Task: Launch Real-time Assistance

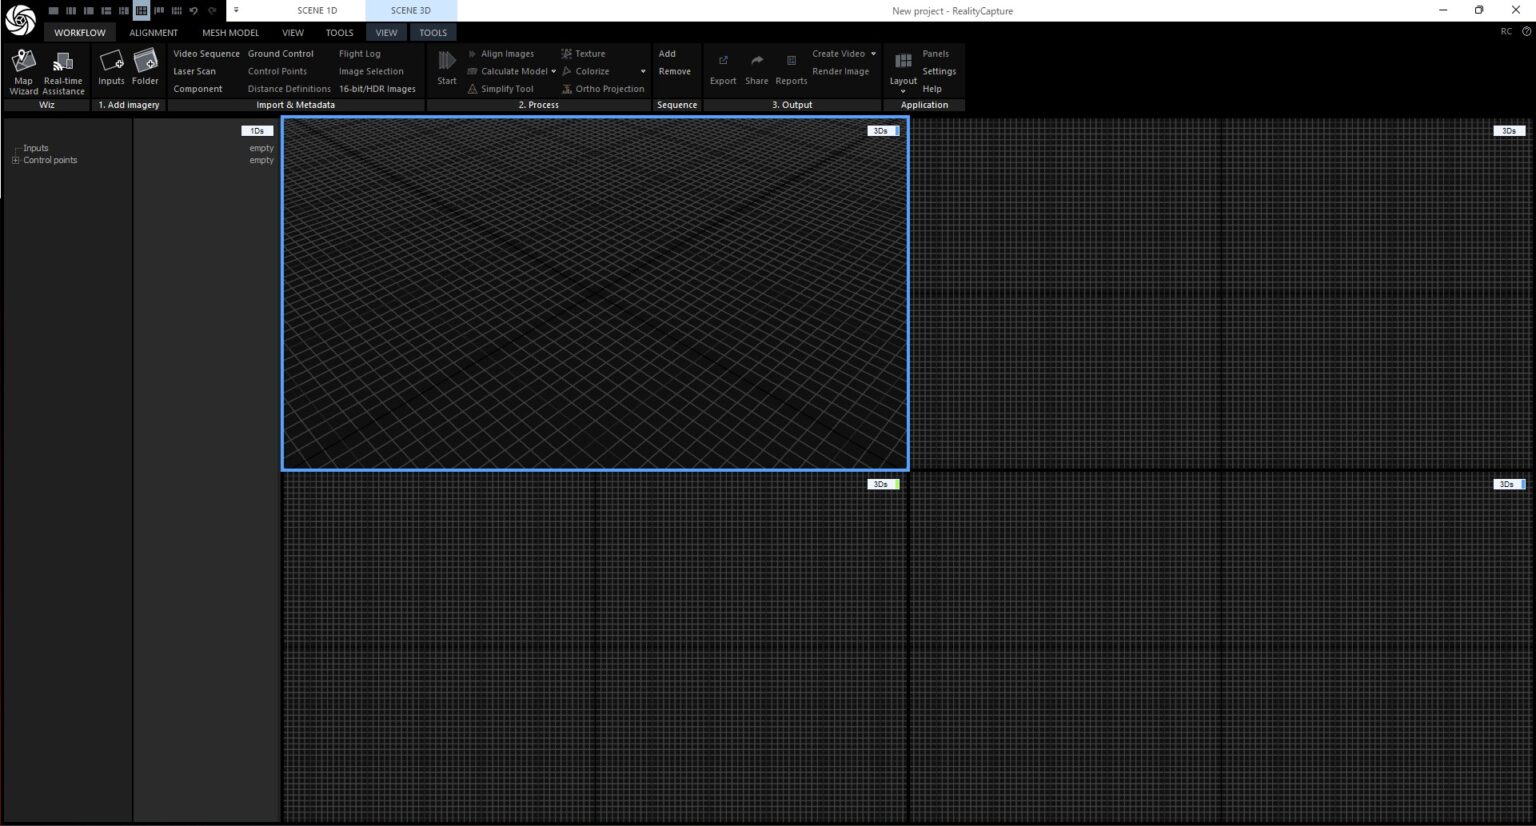Action: click(63, 63)
